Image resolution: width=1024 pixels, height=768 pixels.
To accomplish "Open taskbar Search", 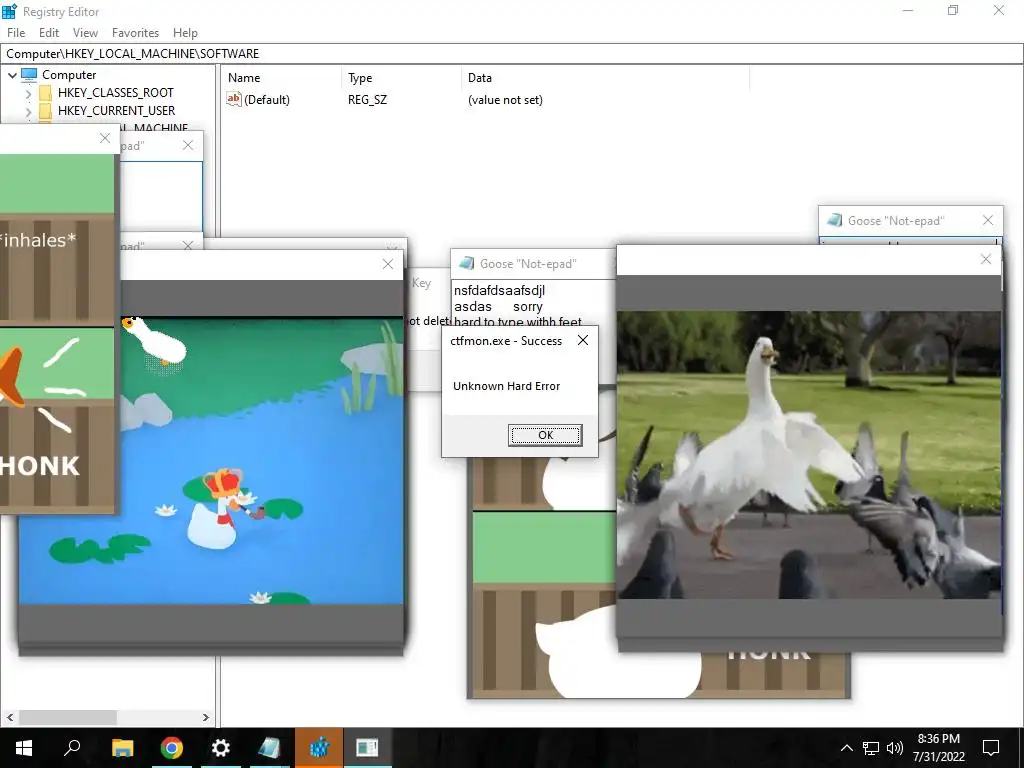I will tap(72, 748).
